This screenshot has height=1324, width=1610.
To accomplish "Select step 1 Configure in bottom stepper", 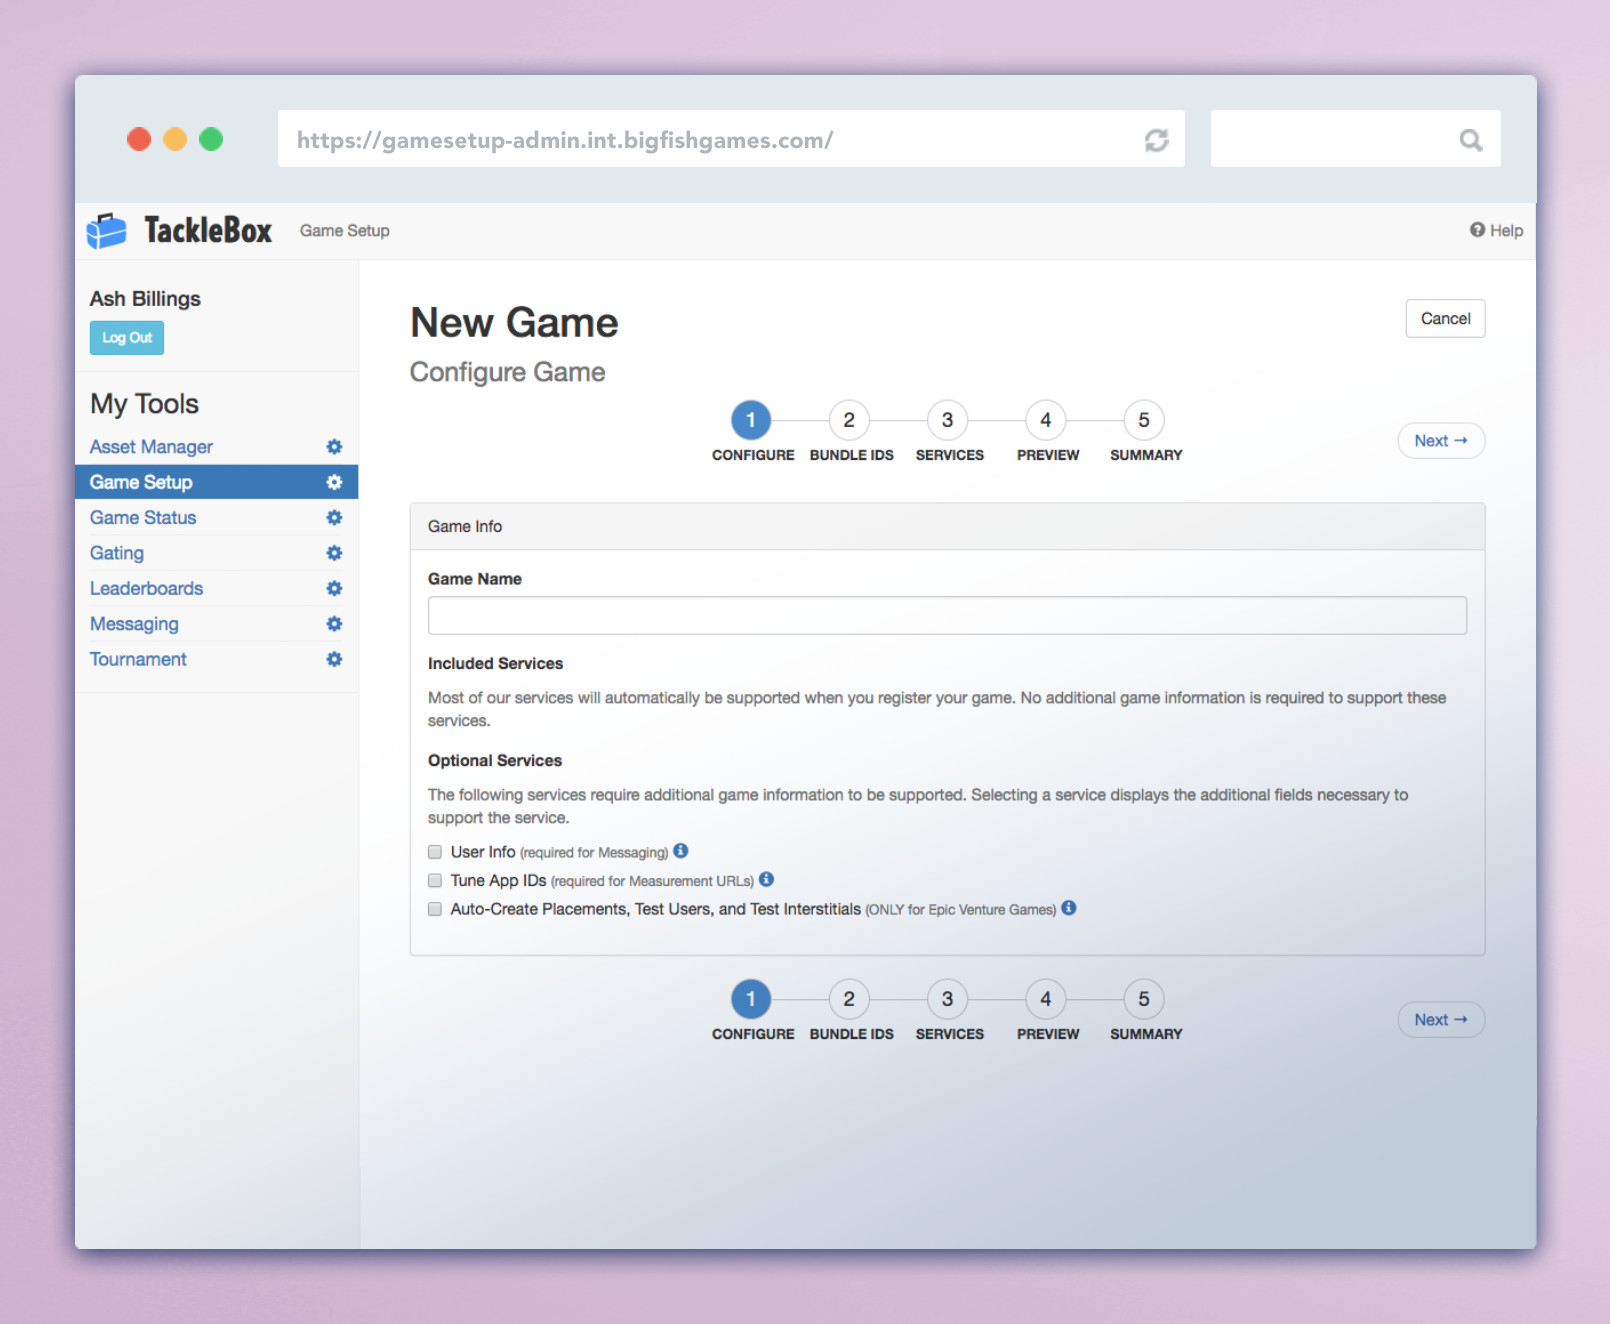I will (x=751, y=999).
